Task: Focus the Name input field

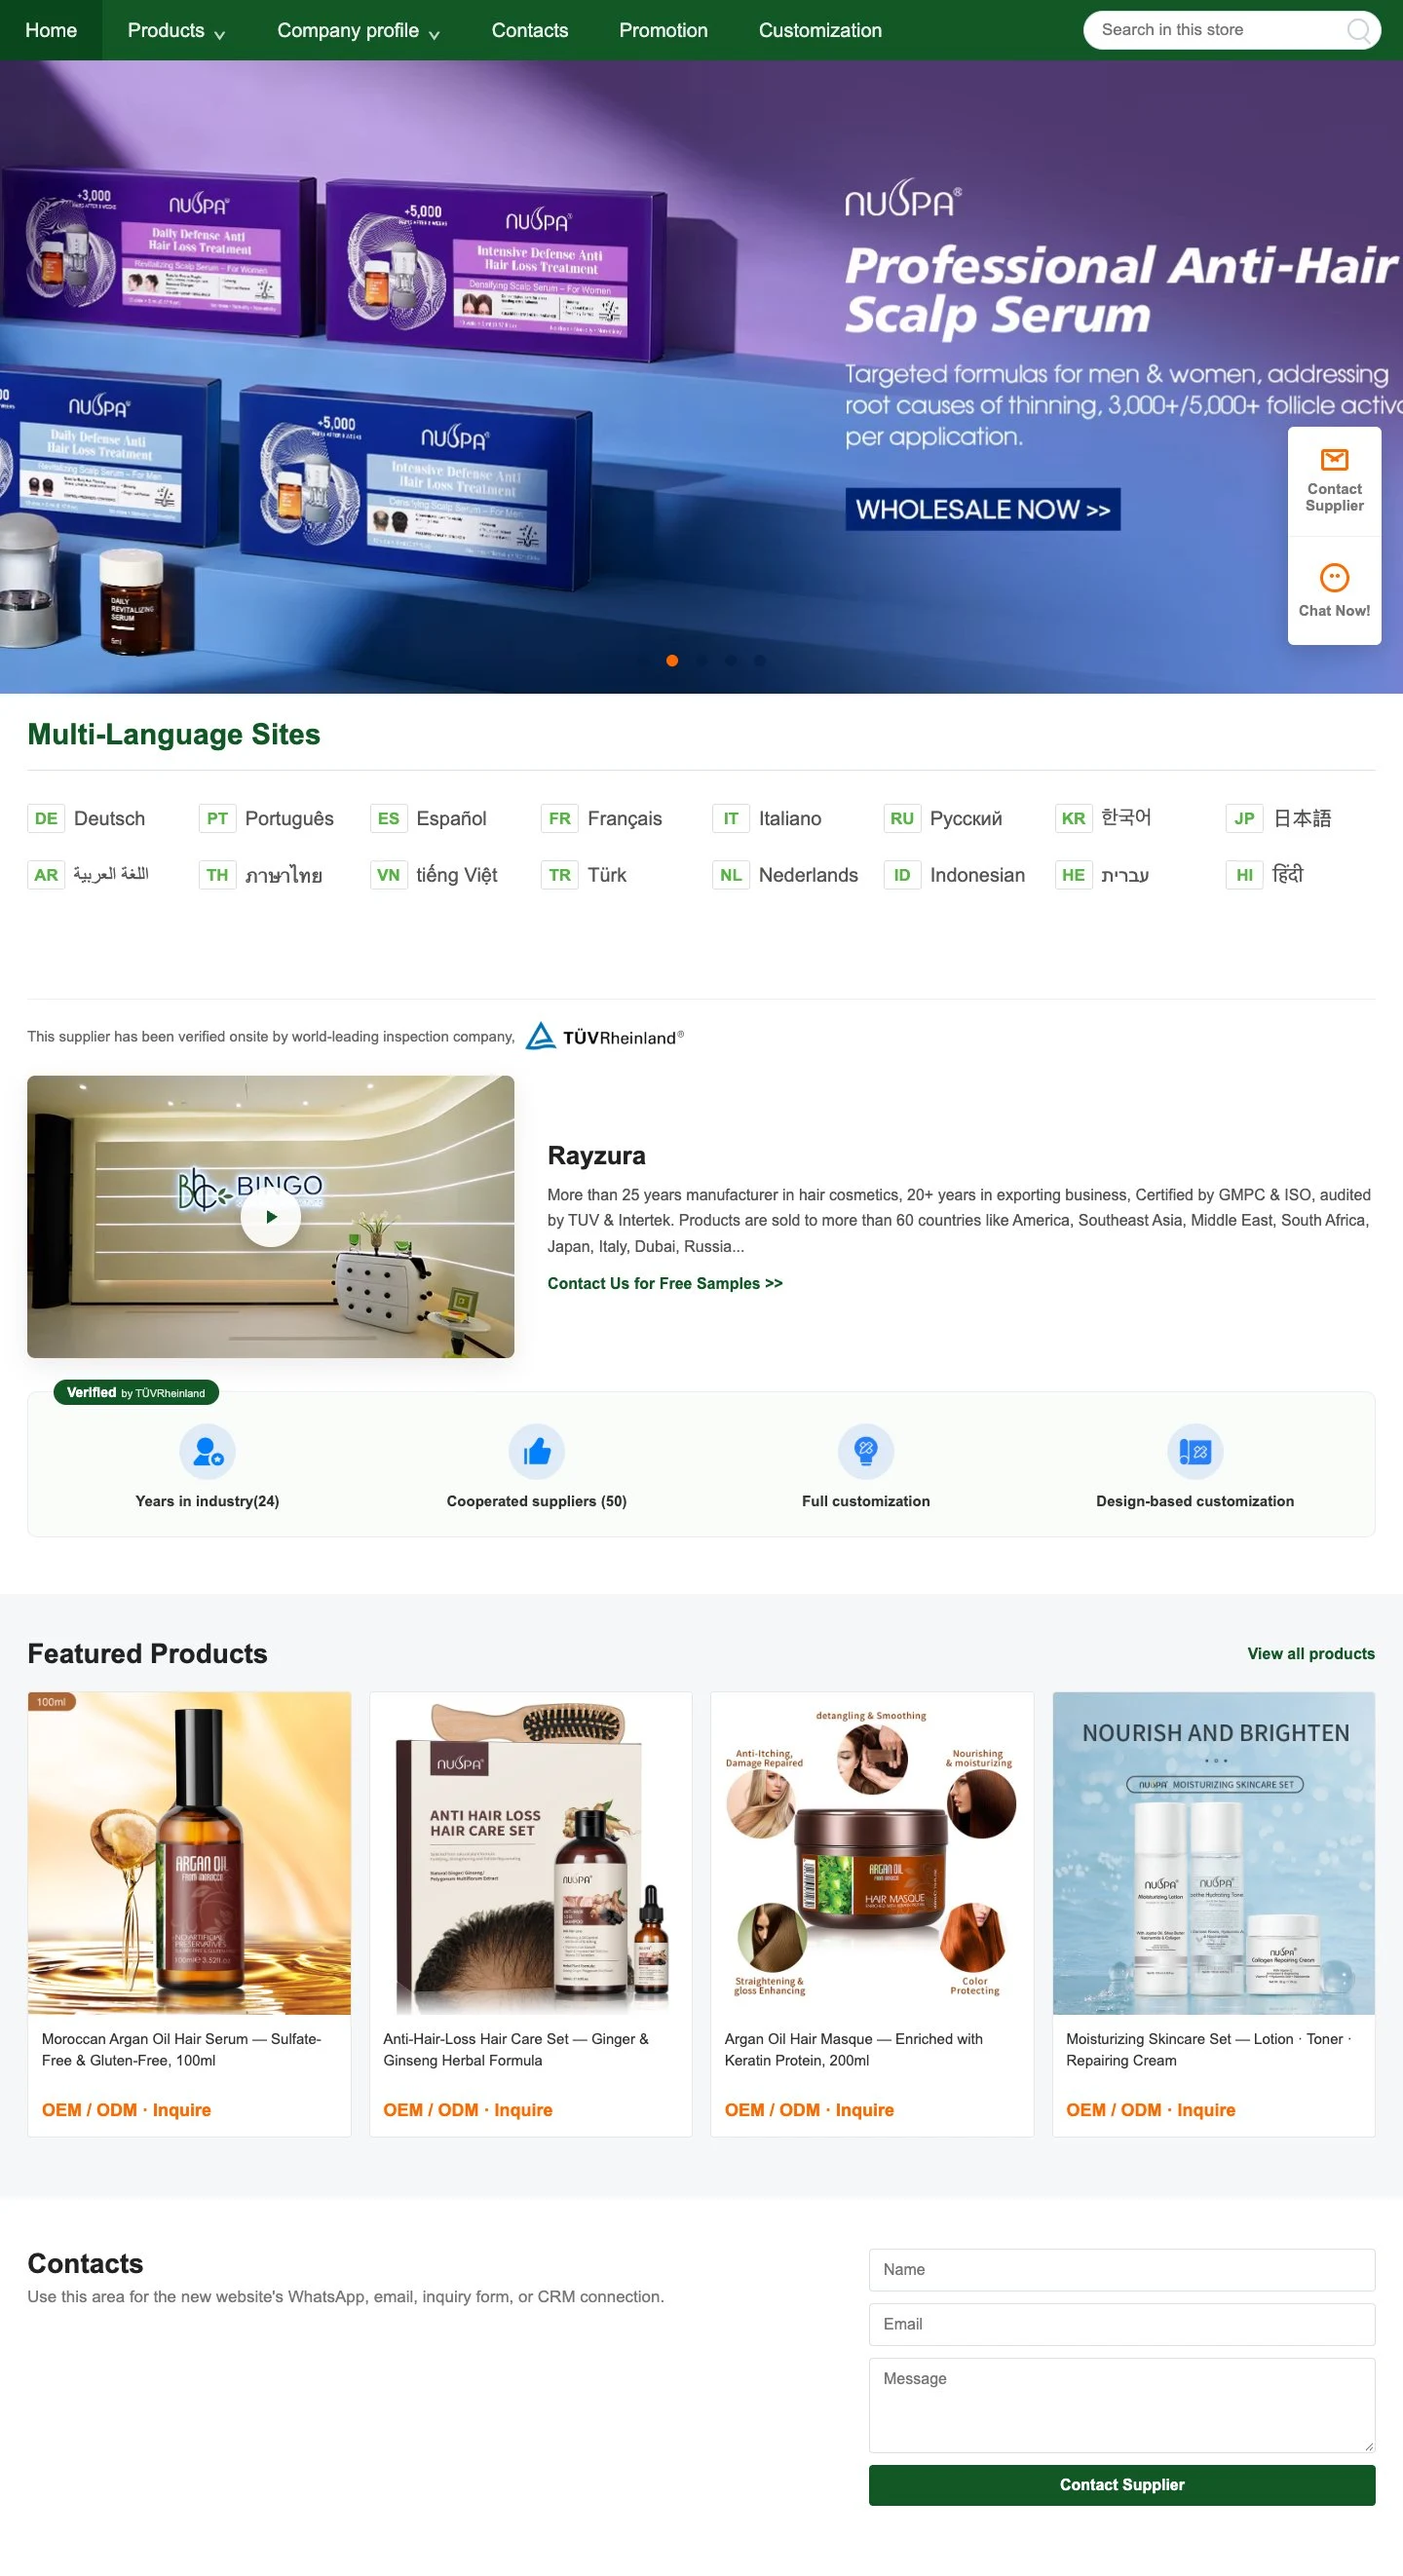Action: pyautogui.click(x=1121, y=2269)
